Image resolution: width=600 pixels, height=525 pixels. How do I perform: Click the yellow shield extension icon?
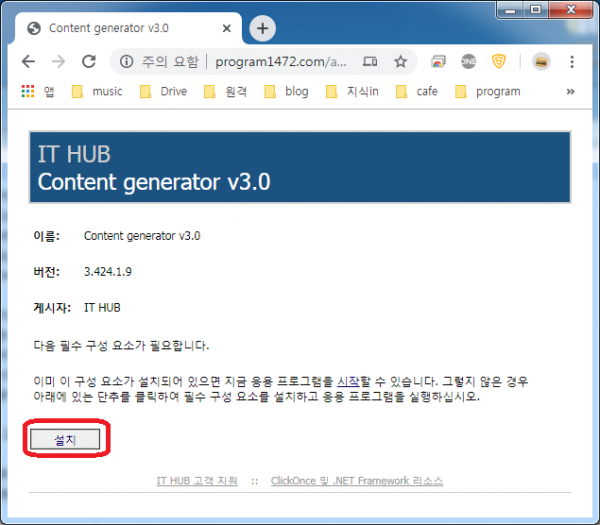498,61
